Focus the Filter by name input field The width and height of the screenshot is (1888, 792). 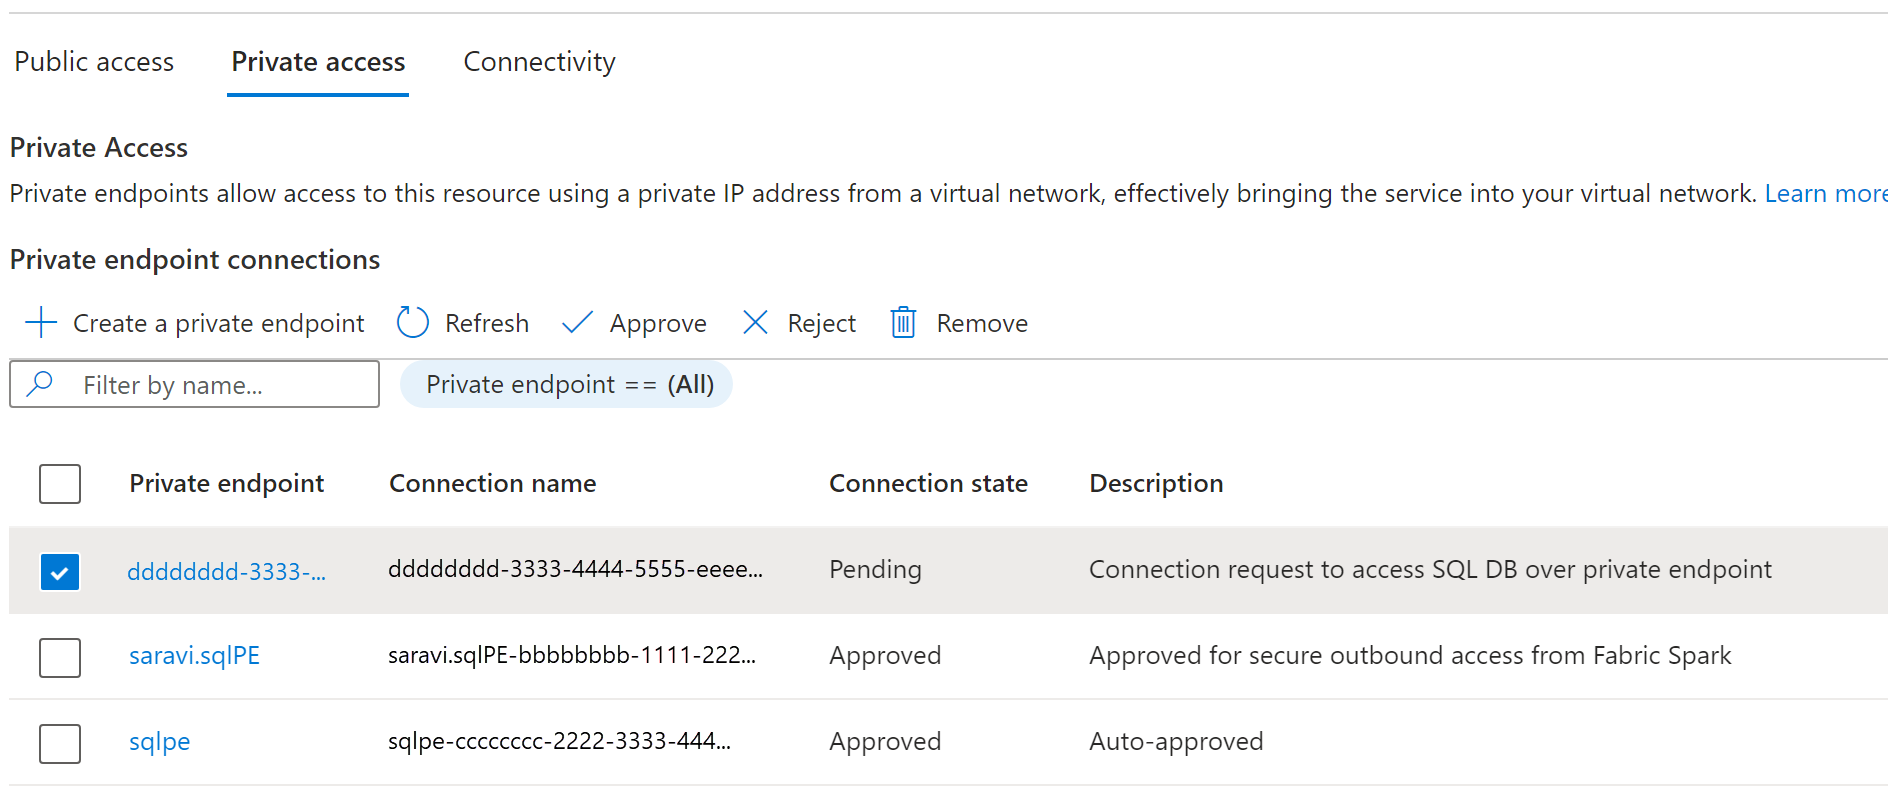[x=194, y=384]
